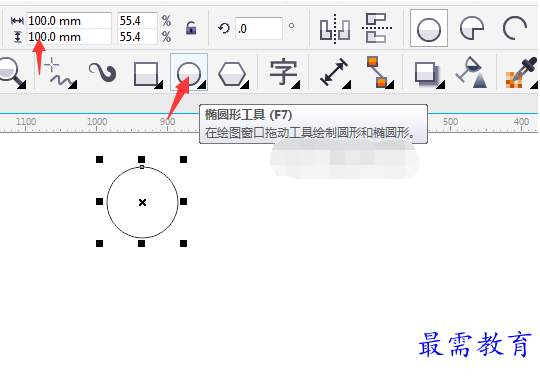Screen dimensions: 540x376
Task: Open the Zoom tool flyout arrow
Action: [22, 84]
